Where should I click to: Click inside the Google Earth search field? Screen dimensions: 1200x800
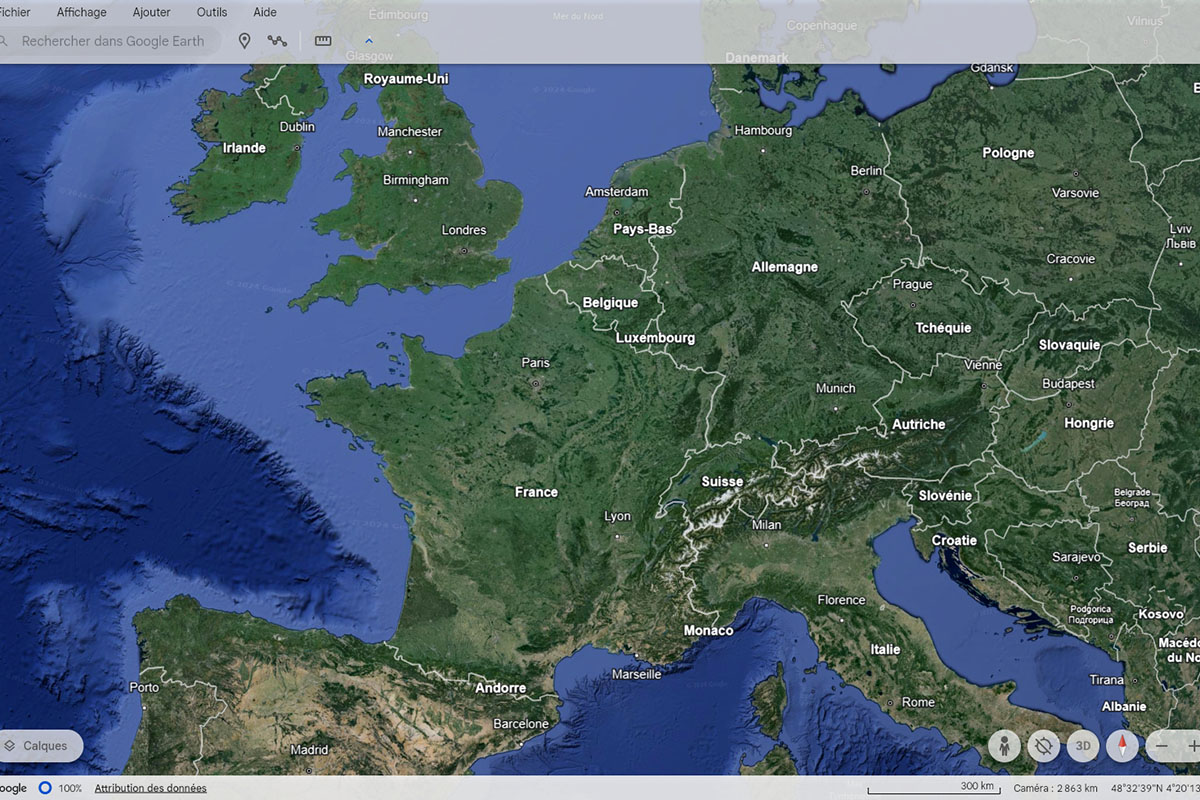(x=120, y=41)
